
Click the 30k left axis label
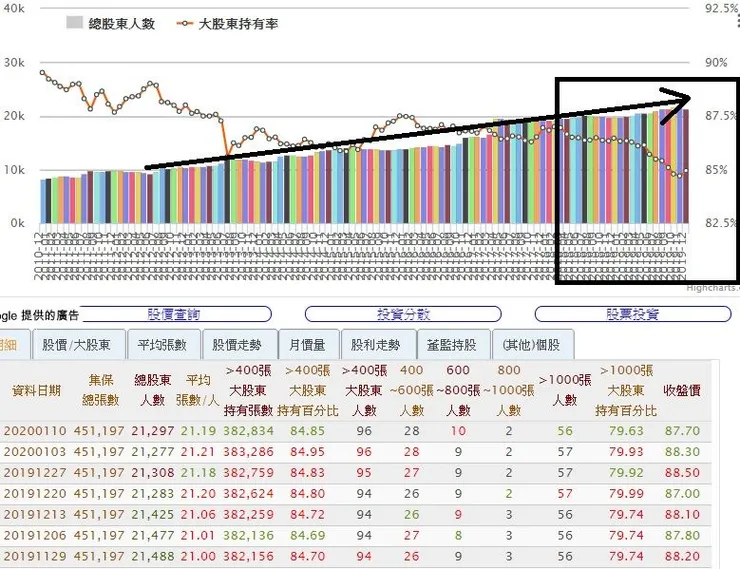pyautogui.click(x=14, y=62)
